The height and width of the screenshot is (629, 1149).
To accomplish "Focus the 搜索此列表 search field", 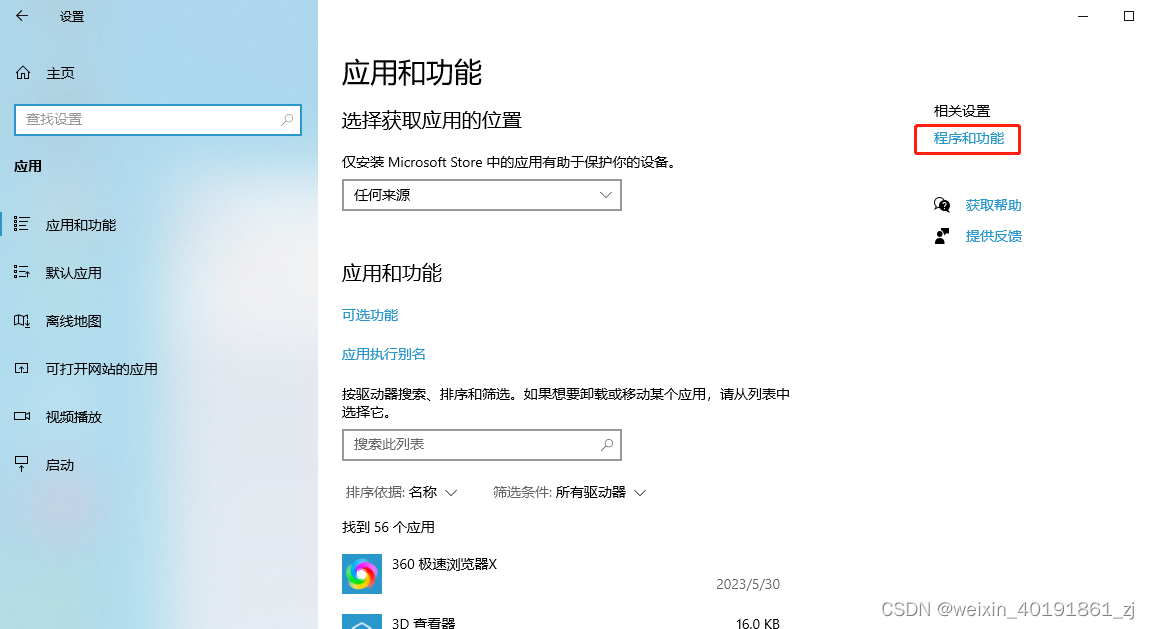I will tap(481, 444).
